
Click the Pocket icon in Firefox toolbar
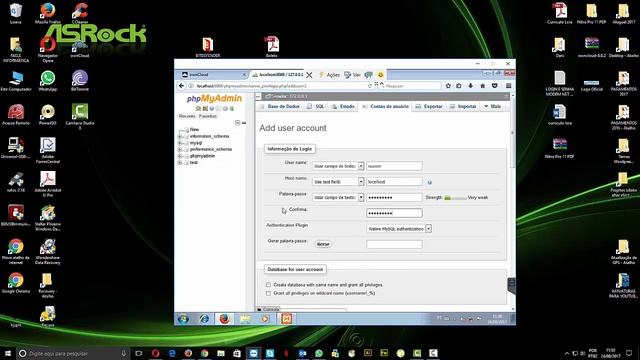coord(494,86)
